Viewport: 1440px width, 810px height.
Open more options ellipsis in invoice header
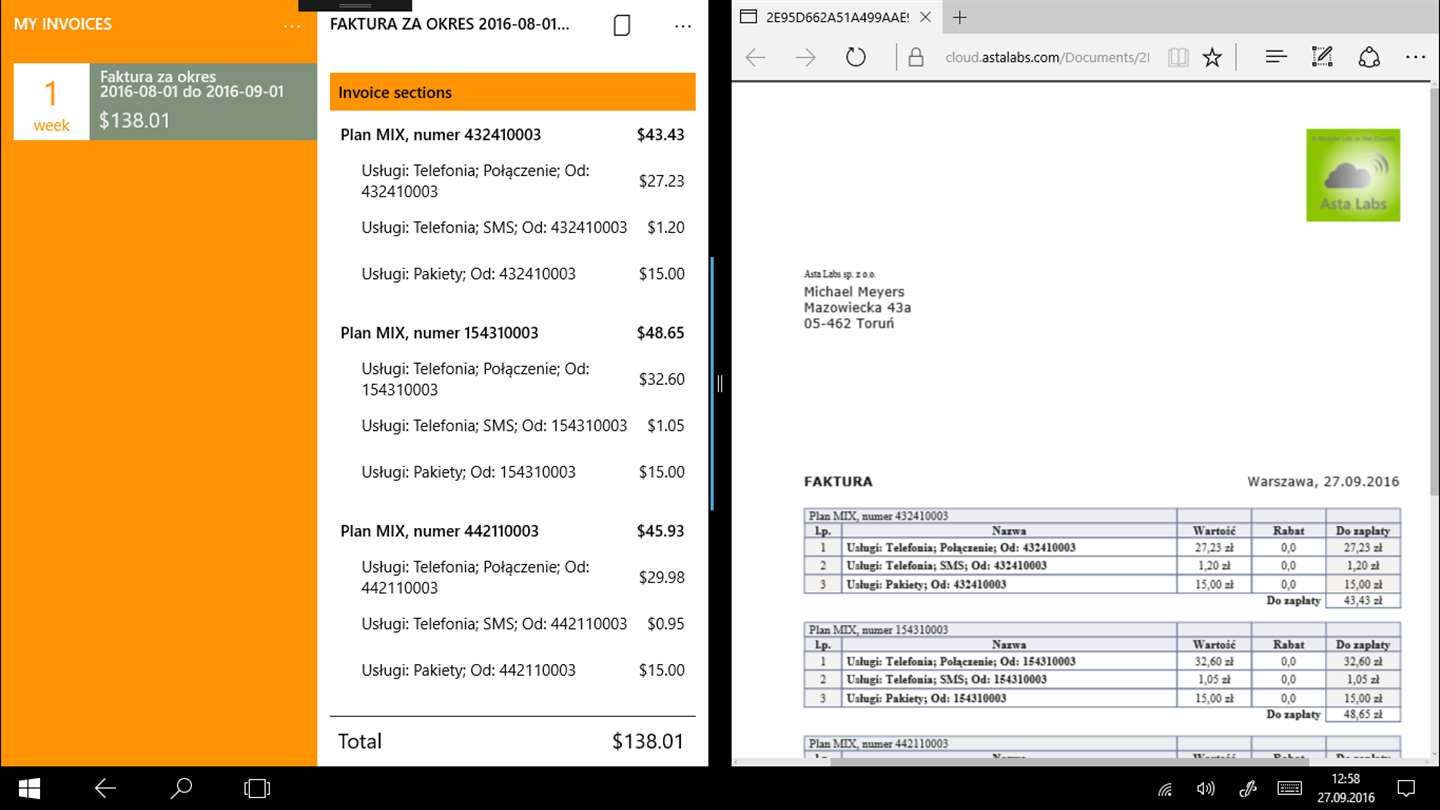683,26
